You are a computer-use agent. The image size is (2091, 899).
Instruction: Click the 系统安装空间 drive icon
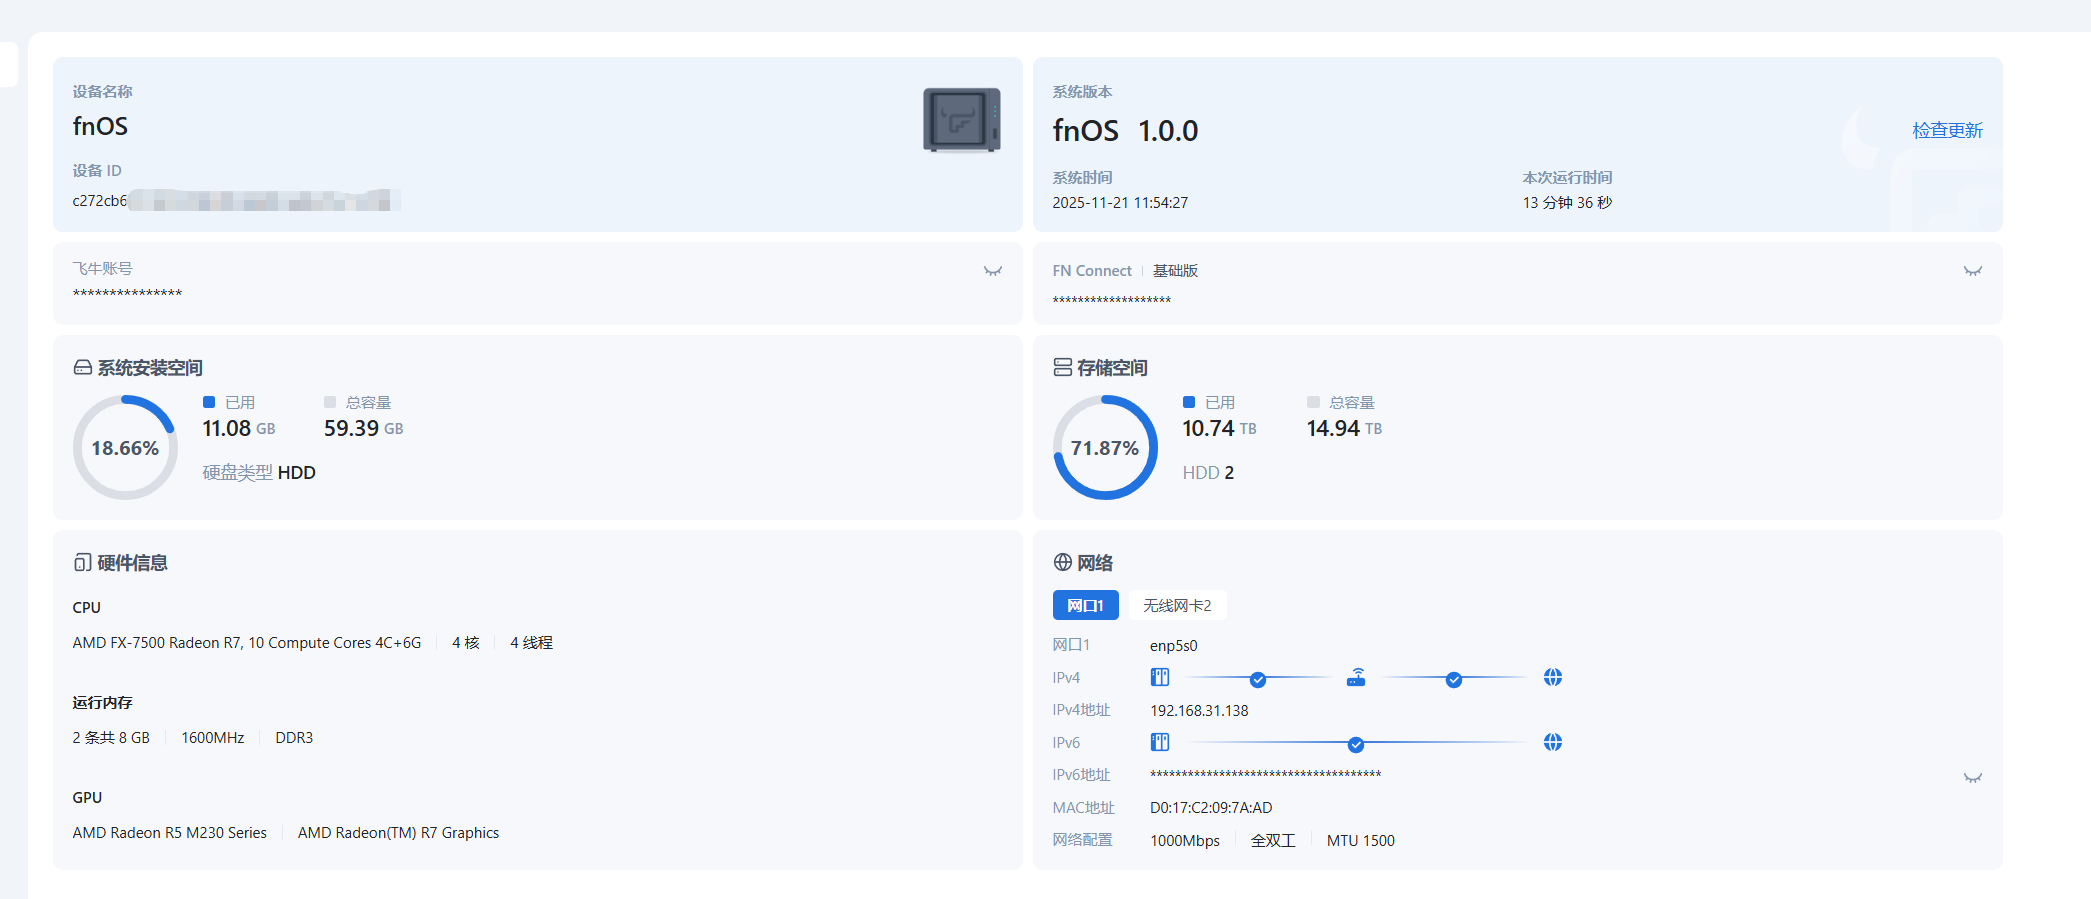(83, 368)
